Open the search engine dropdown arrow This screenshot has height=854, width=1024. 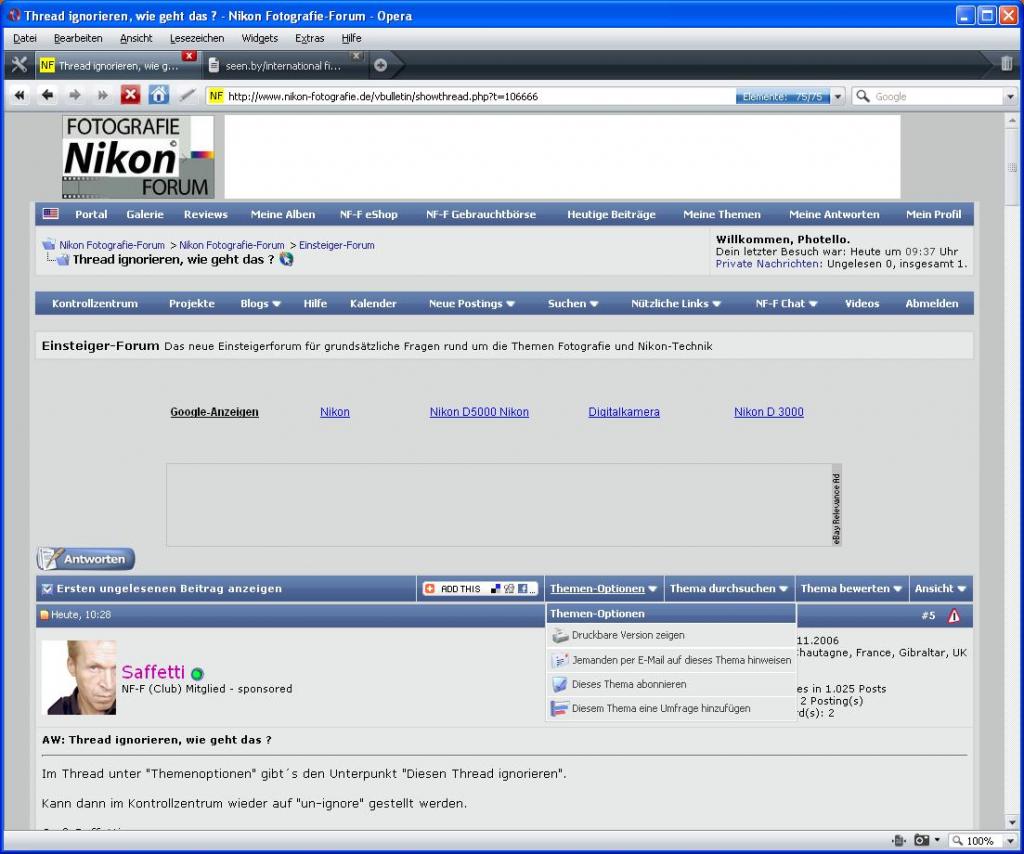tap(1010, 97)
